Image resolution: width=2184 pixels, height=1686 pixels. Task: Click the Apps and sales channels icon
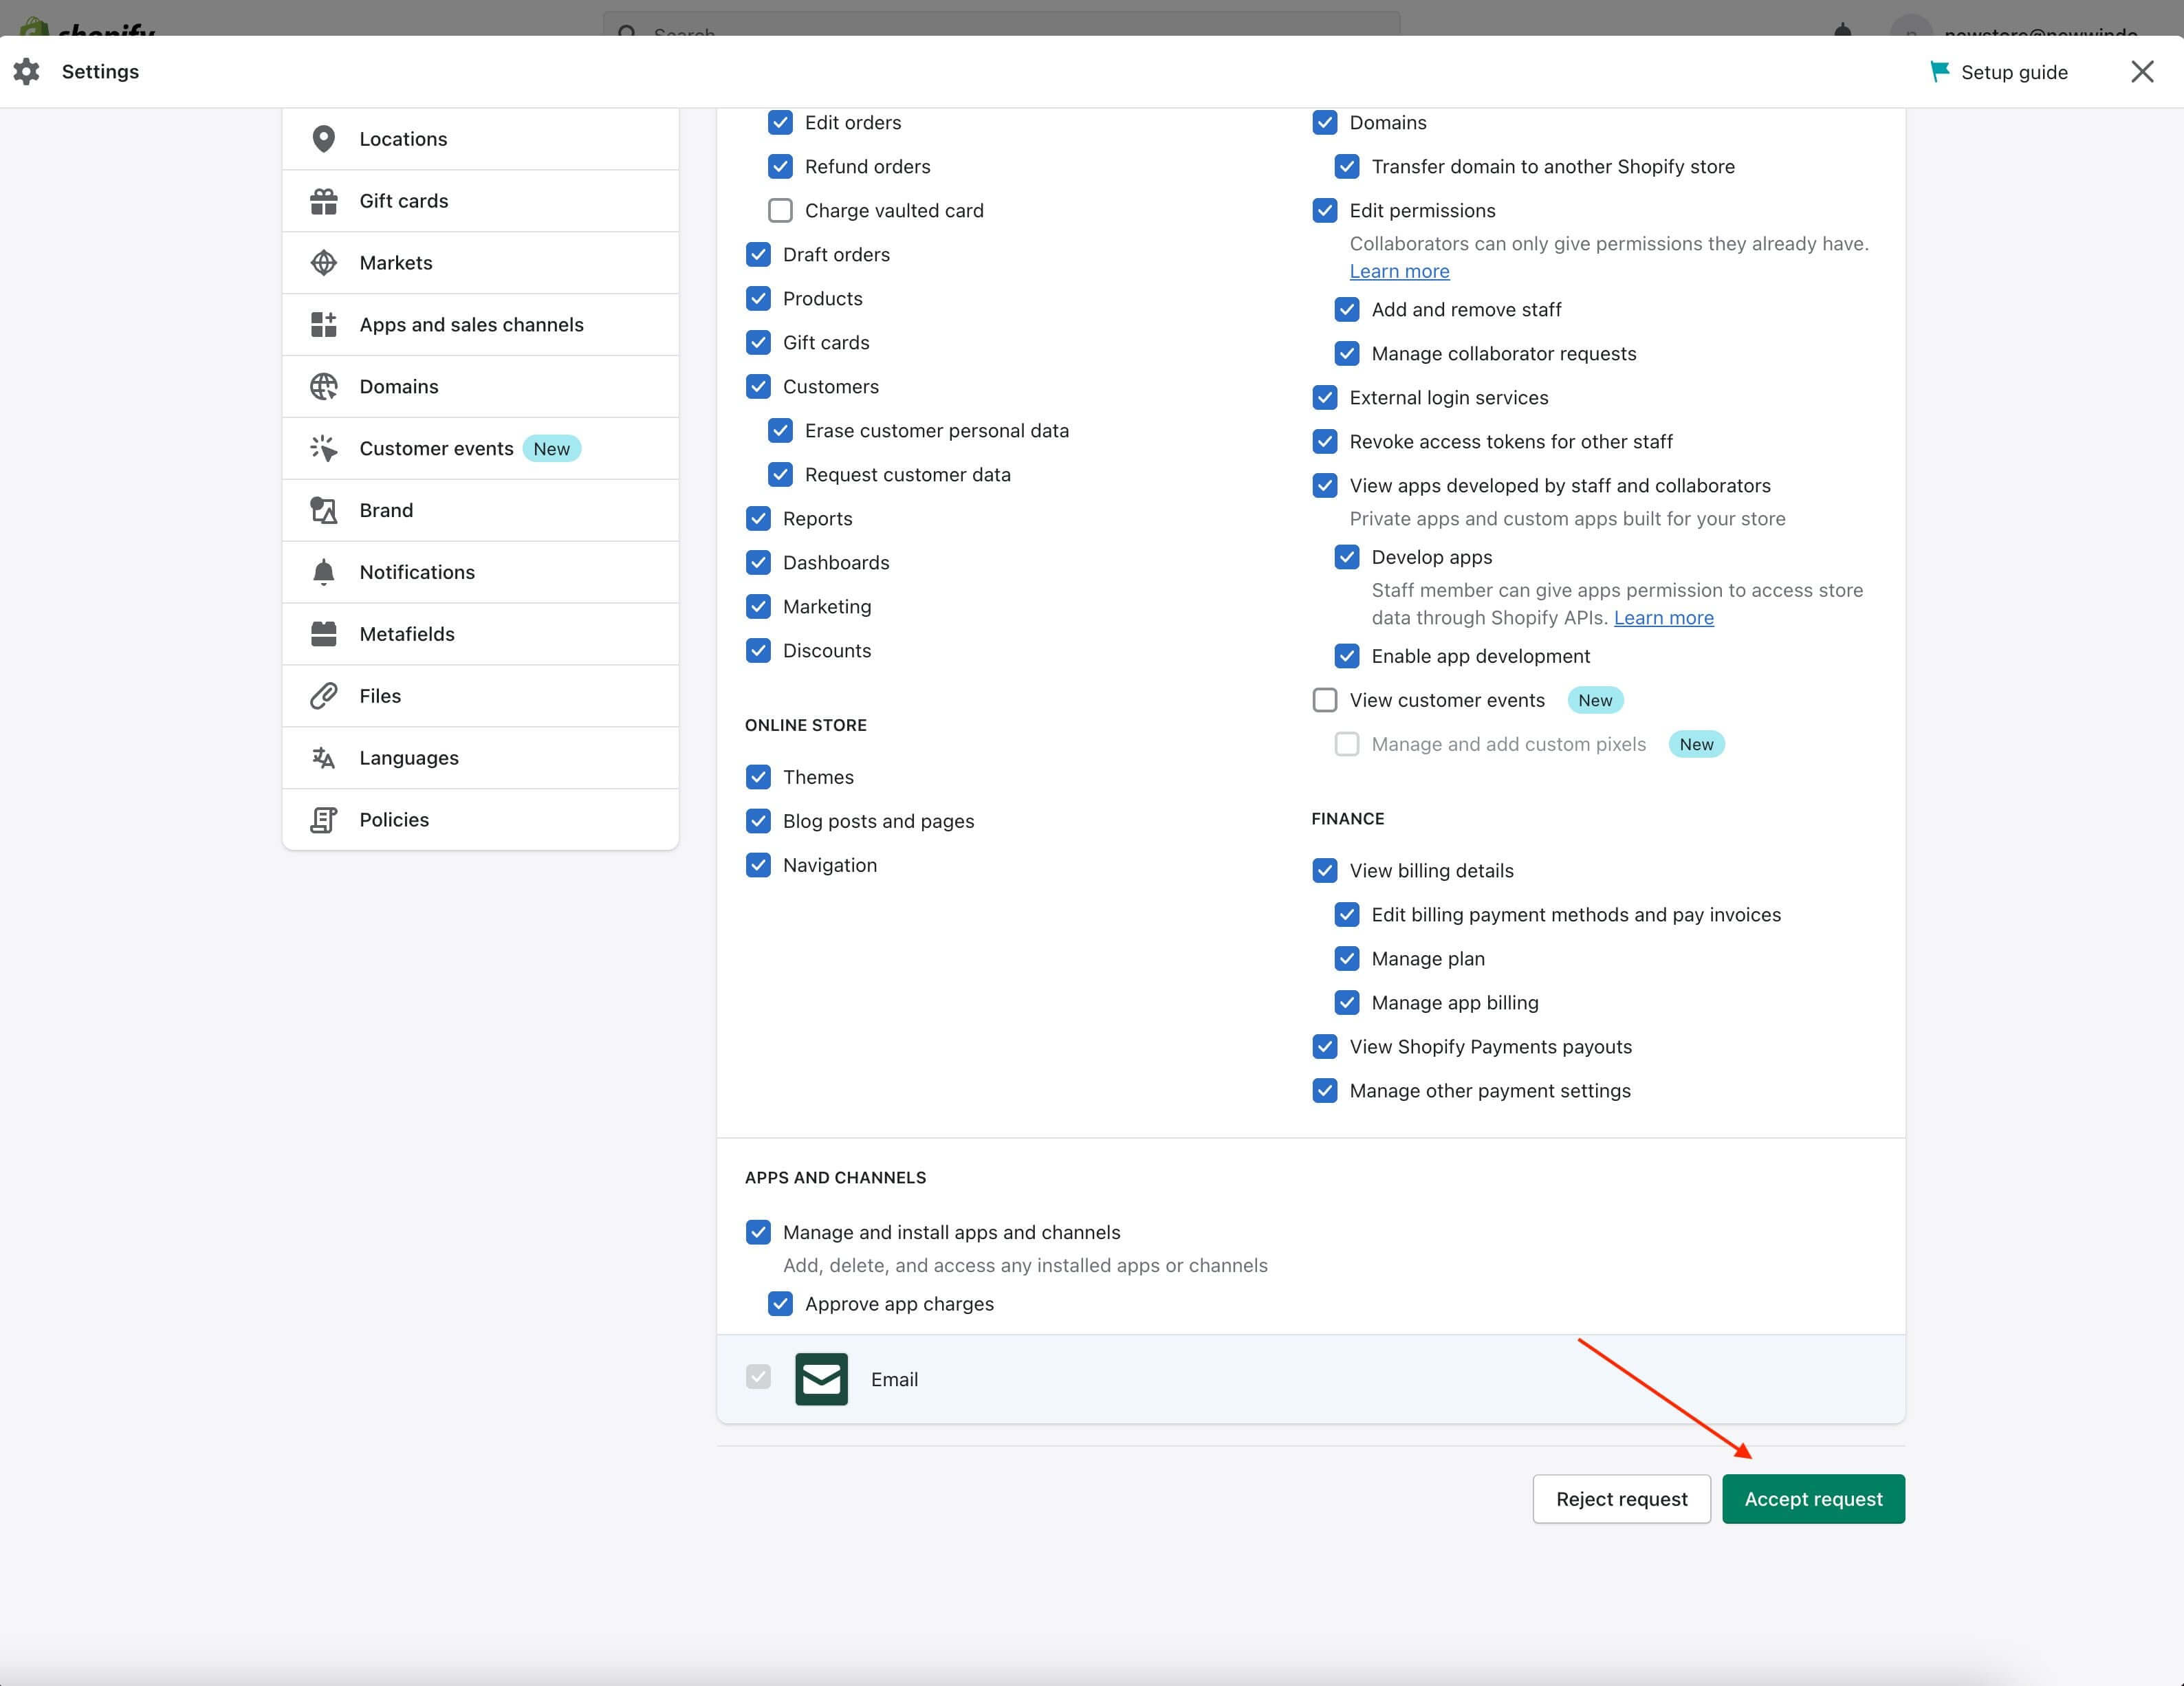click(323, 325)
